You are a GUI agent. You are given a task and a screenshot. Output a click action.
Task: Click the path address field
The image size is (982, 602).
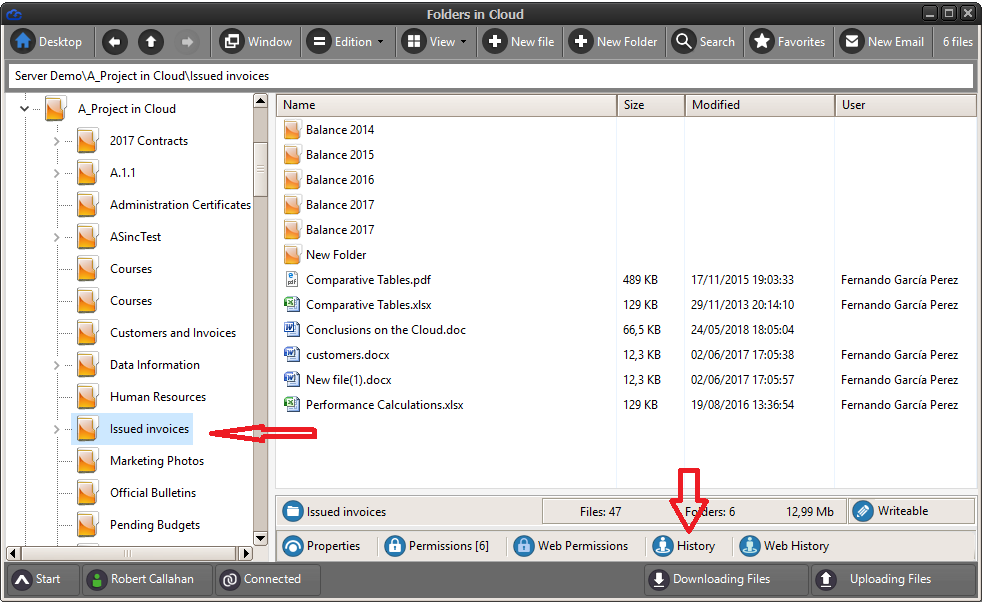click(x=490, y=76)
